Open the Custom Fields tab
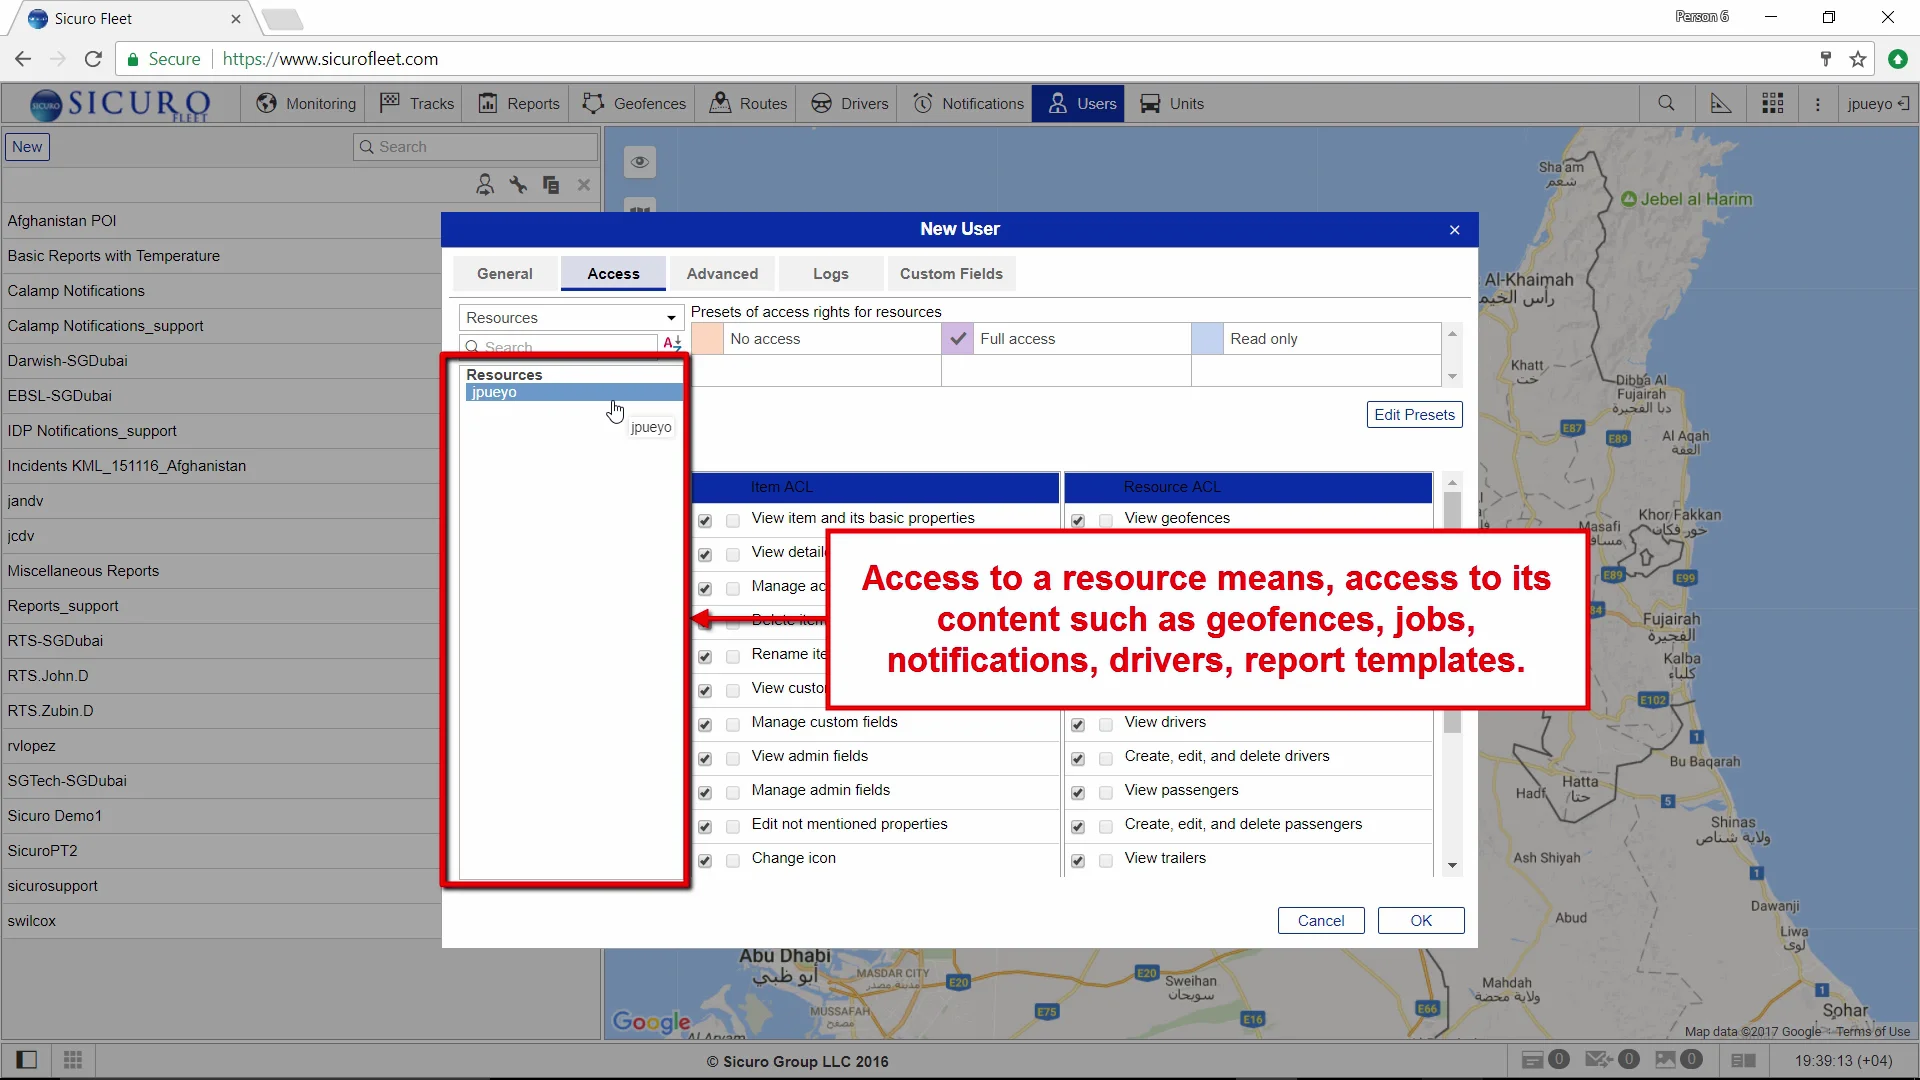Viewport: 1920px width, 1080px height. 950,274
